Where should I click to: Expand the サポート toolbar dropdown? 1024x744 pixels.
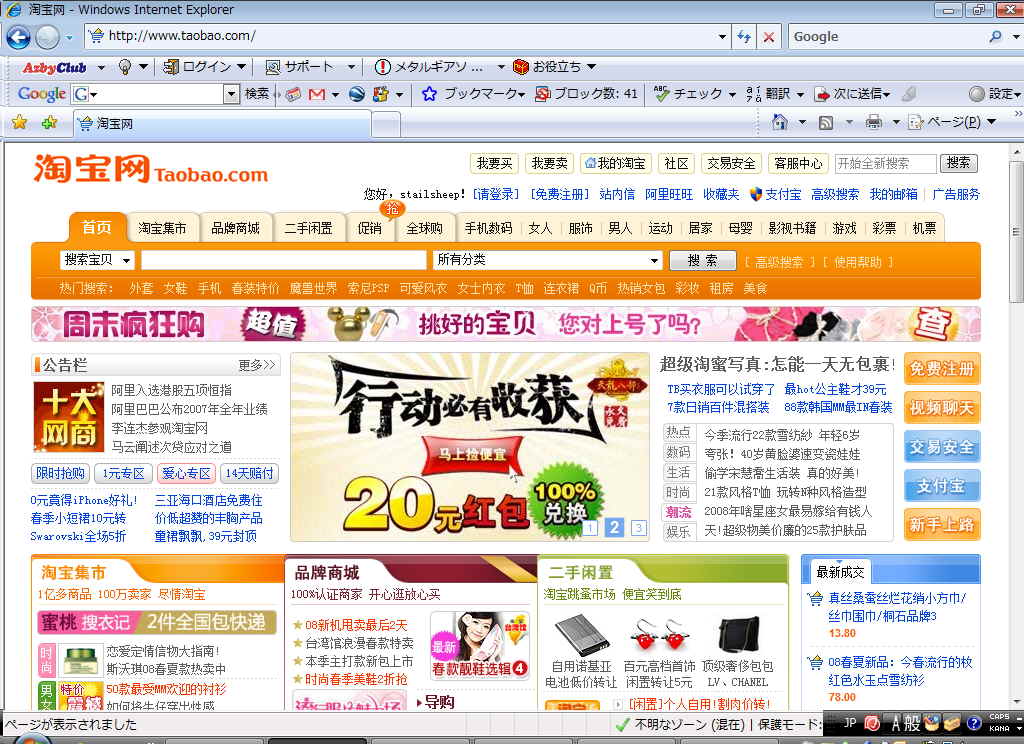click(351, 67)
